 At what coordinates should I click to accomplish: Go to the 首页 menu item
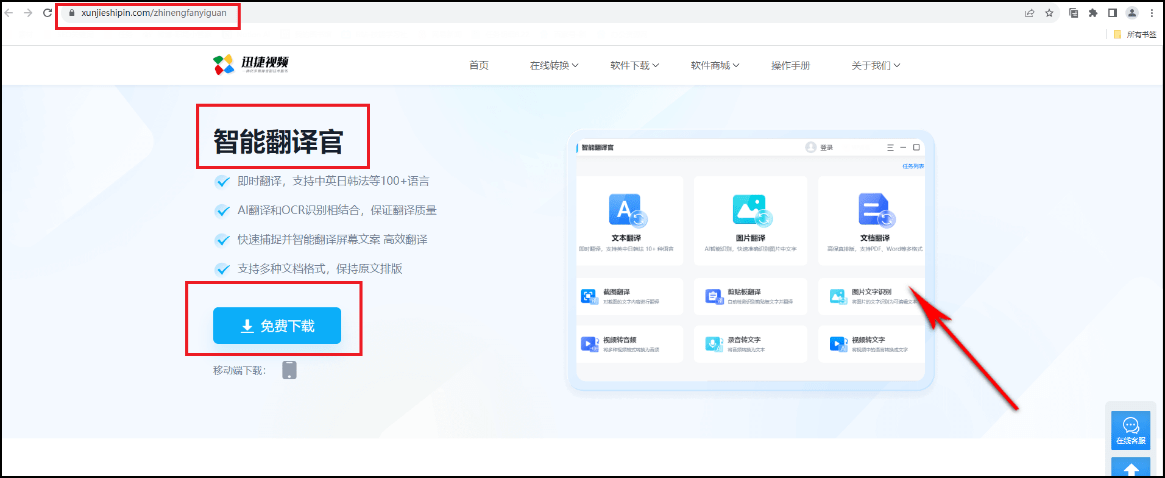pos(479,65)
